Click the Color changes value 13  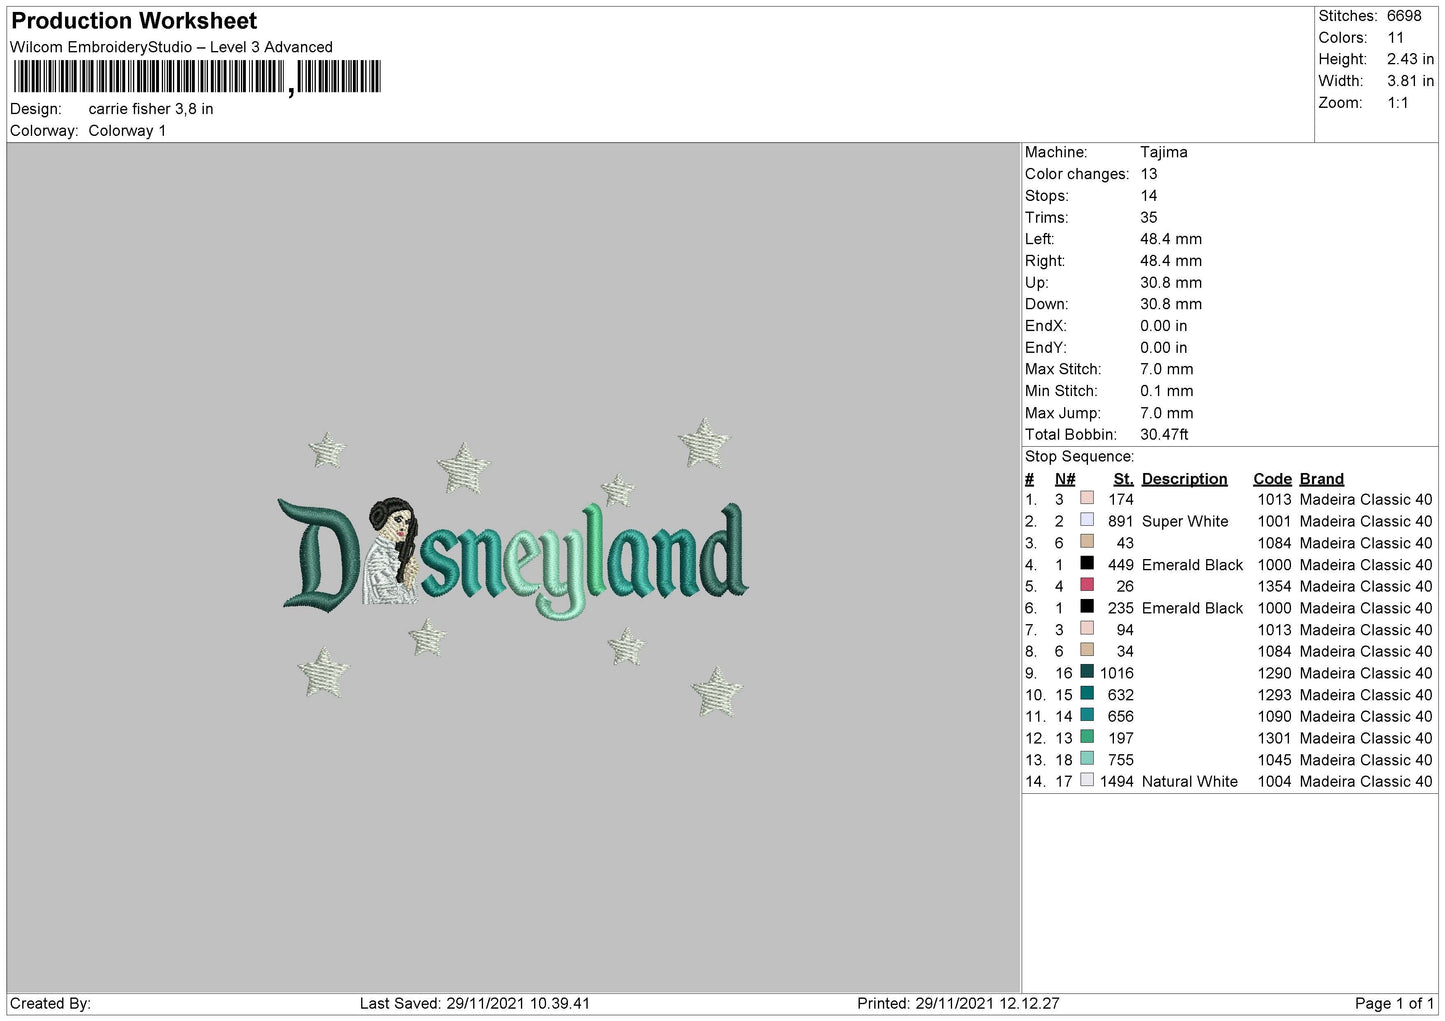(x=1149, y=174)
